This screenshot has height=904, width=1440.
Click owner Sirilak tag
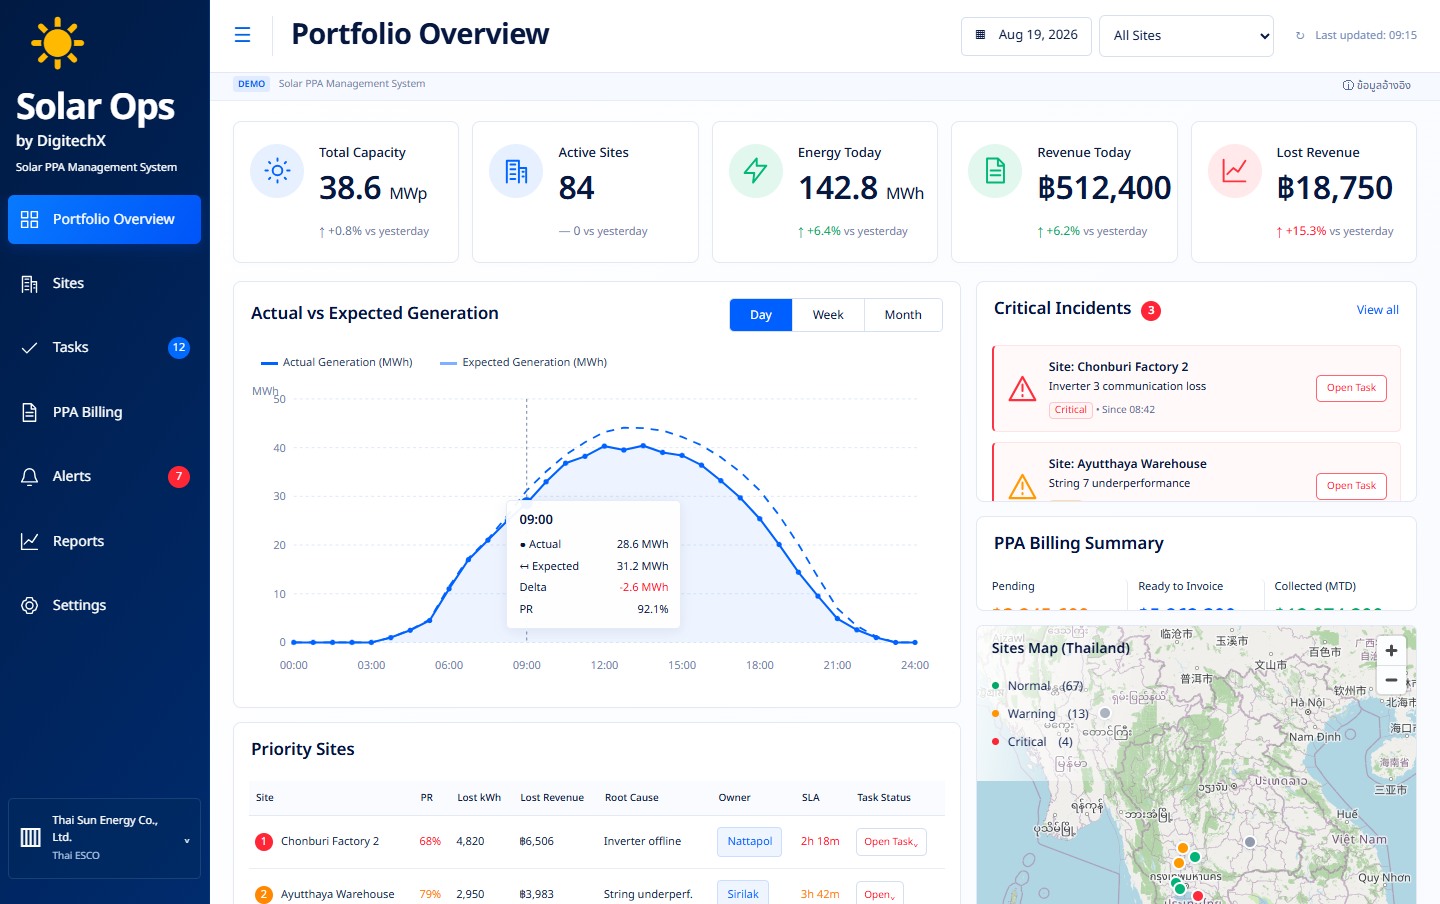pos(743,894)
